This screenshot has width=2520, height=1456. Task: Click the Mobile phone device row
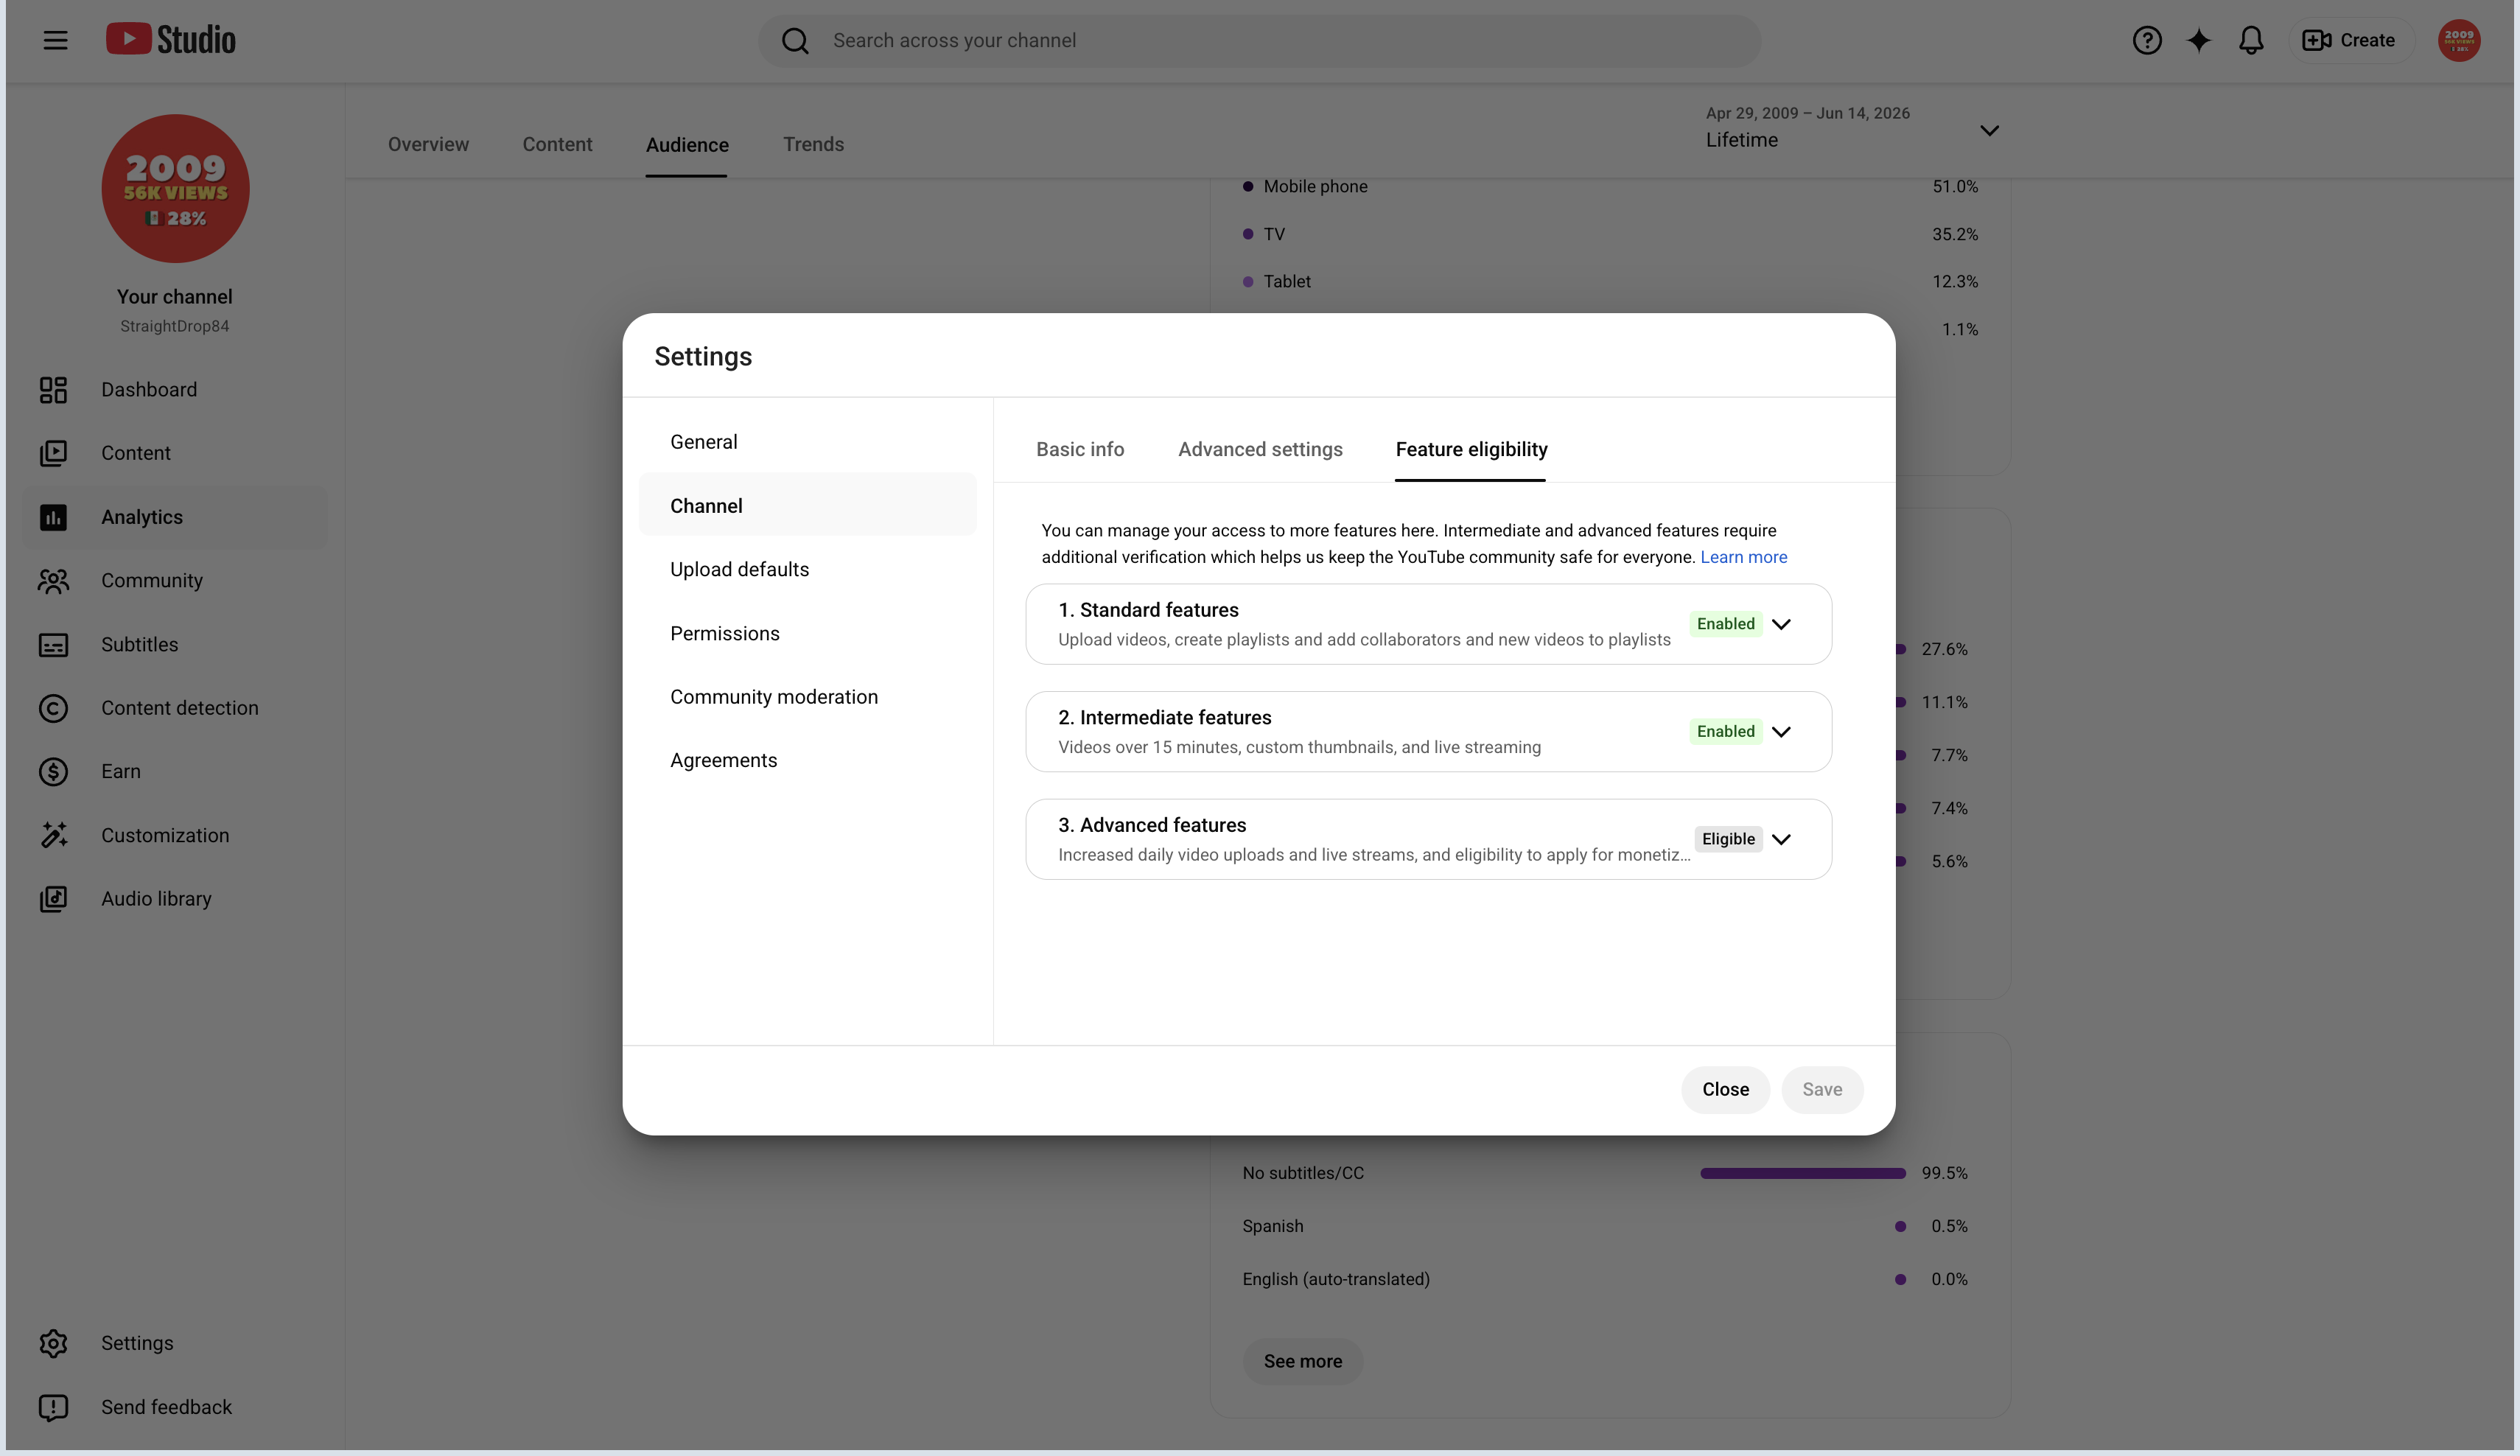click(1609, 187)
